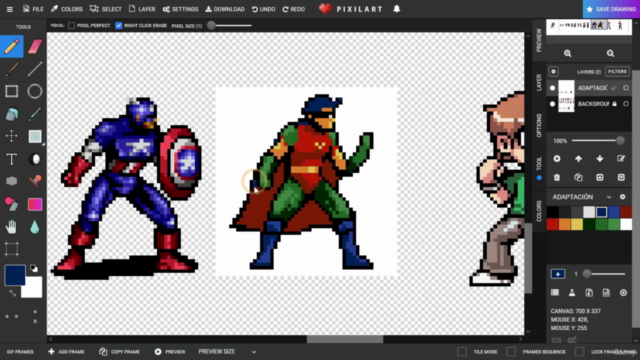Choose the Gradient tool
Screen dimensions: 640x360
click(x=35, y=204)
